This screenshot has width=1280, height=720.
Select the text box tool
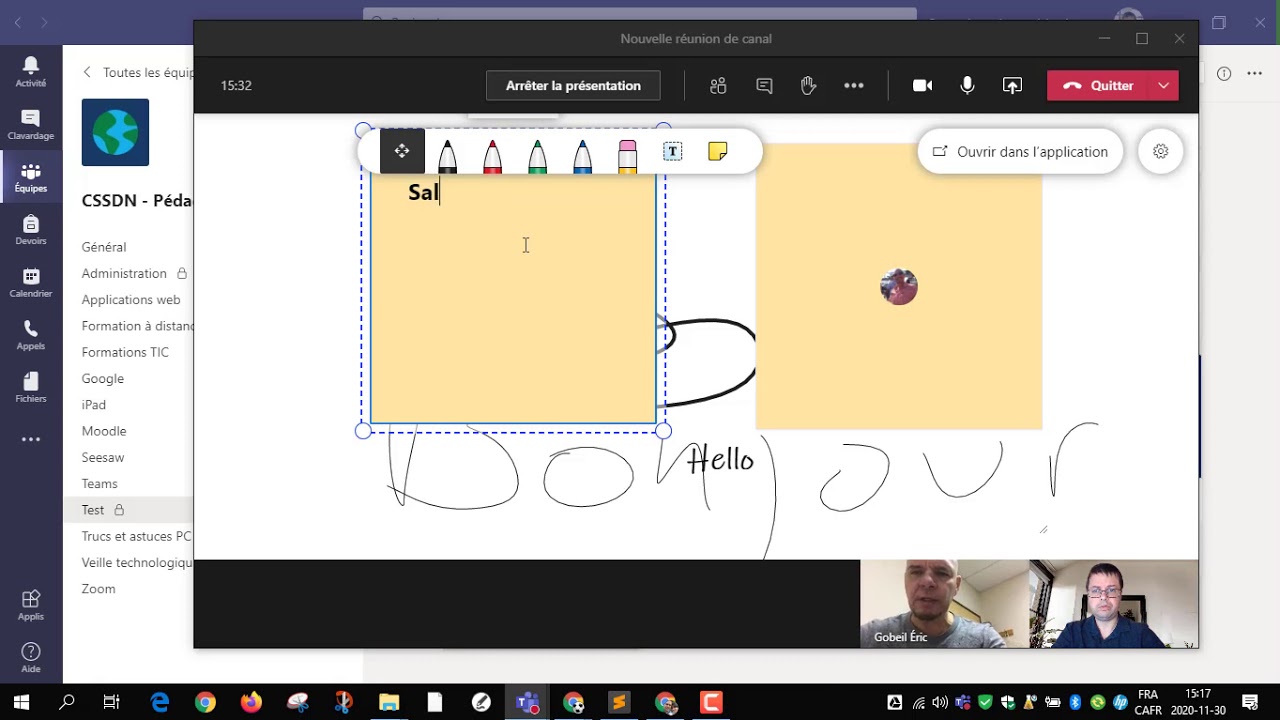tap(672, 151)
